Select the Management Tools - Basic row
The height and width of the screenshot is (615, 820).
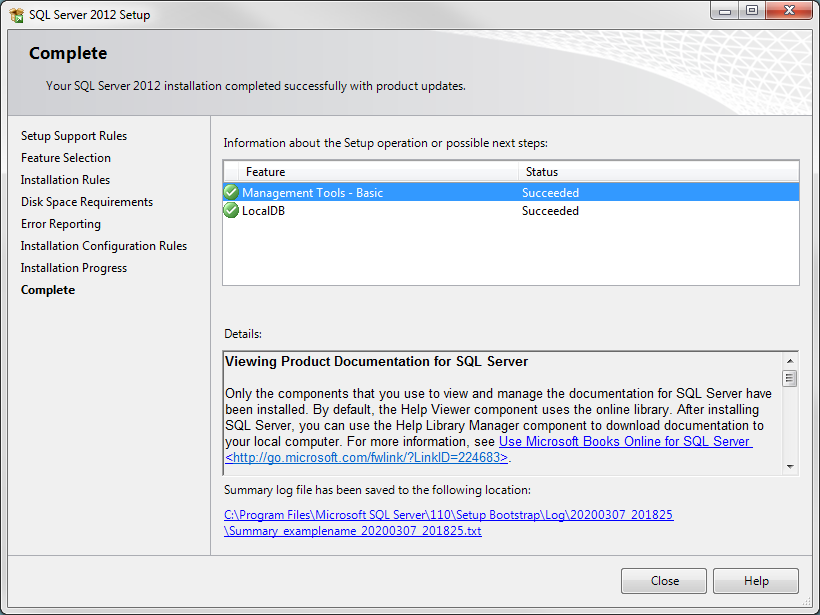pyautogui.click(x=511, y=192)
